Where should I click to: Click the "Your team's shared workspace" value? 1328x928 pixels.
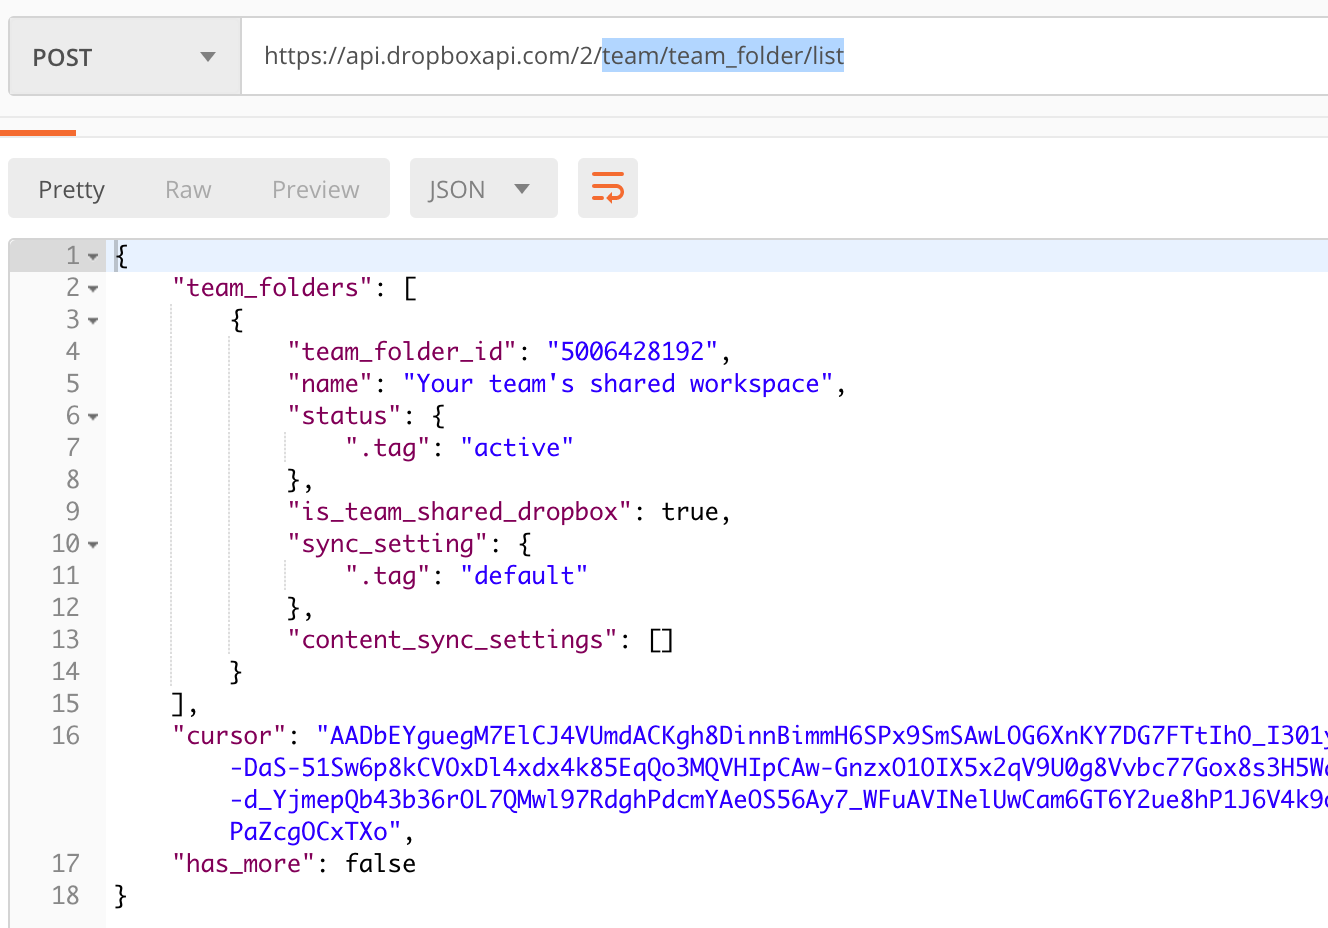[x=618, y=384]
